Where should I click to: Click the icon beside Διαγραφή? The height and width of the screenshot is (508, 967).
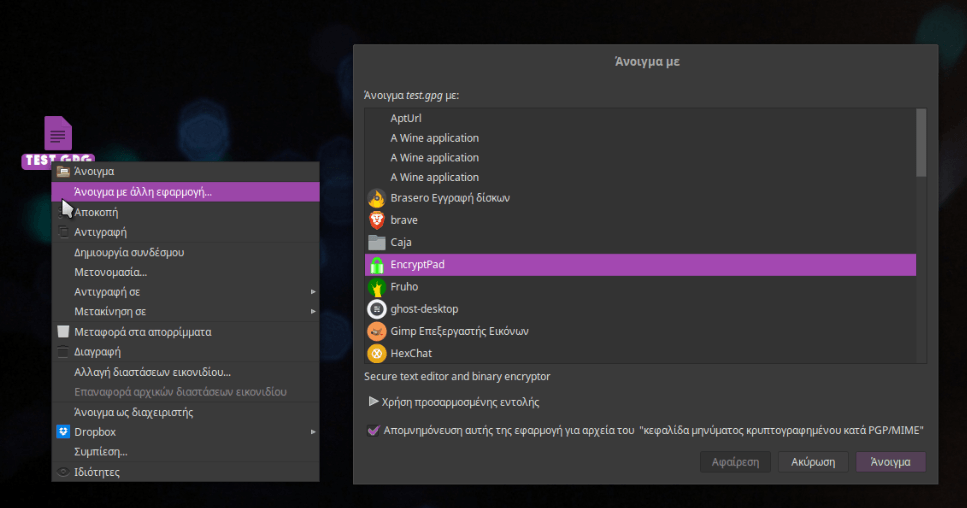tap(63, 352)
